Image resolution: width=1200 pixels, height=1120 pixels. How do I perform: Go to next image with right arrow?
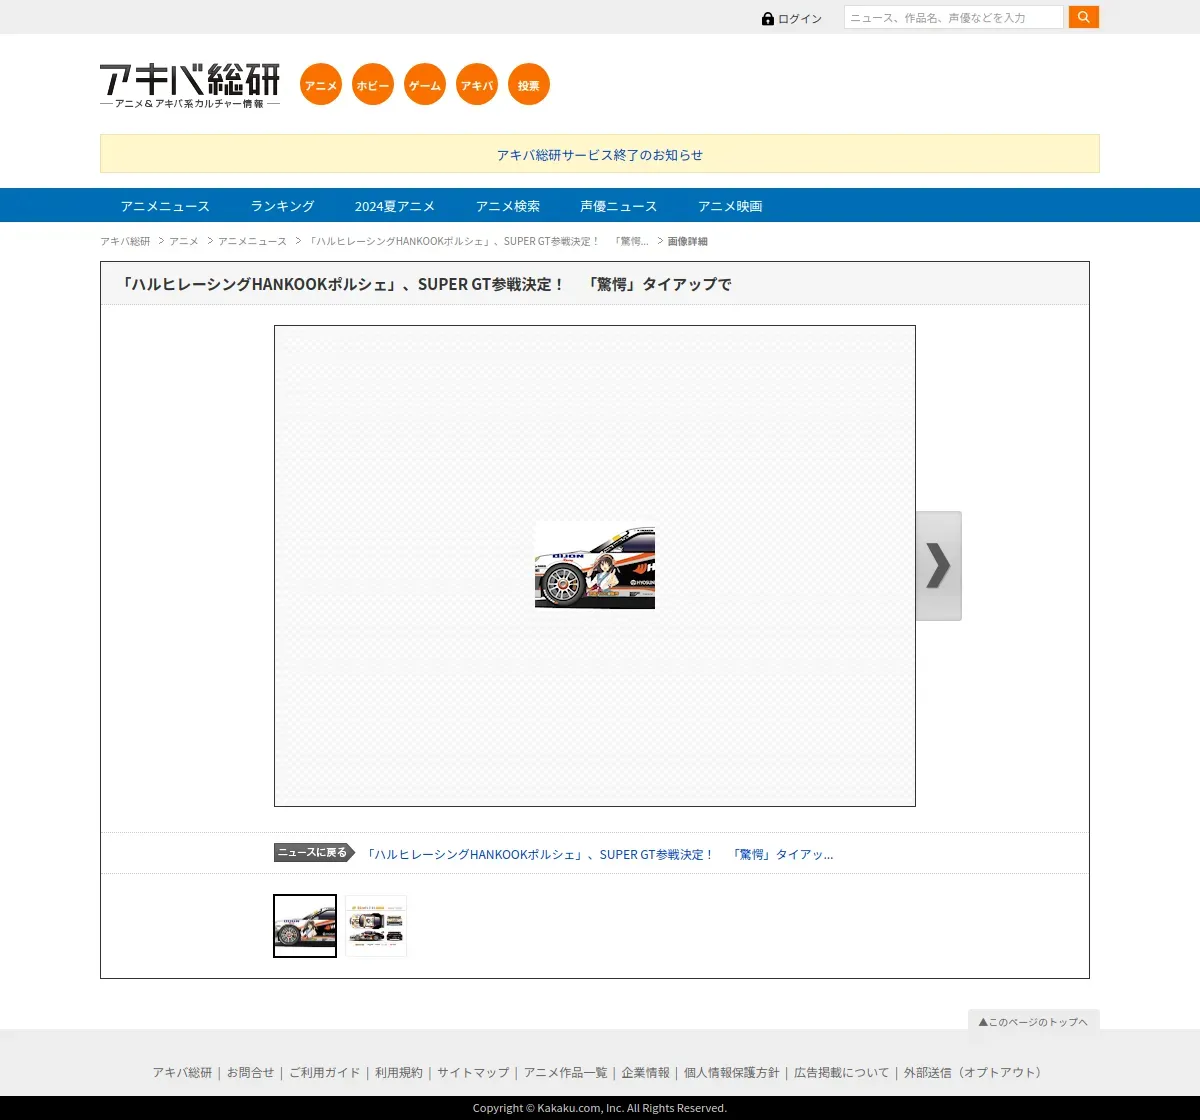point(938,566)
